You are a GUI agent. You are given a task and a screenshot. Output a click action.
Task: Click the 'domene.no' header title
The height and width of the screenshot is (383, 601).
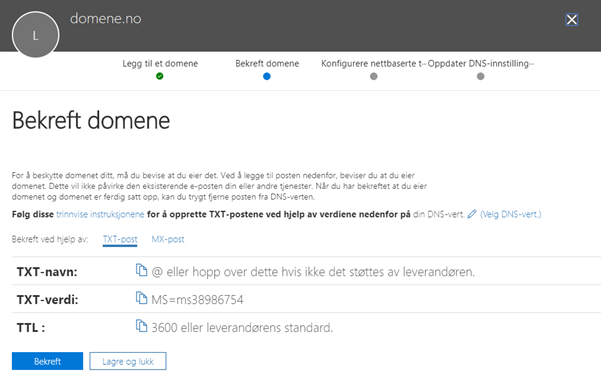(106, 18)
